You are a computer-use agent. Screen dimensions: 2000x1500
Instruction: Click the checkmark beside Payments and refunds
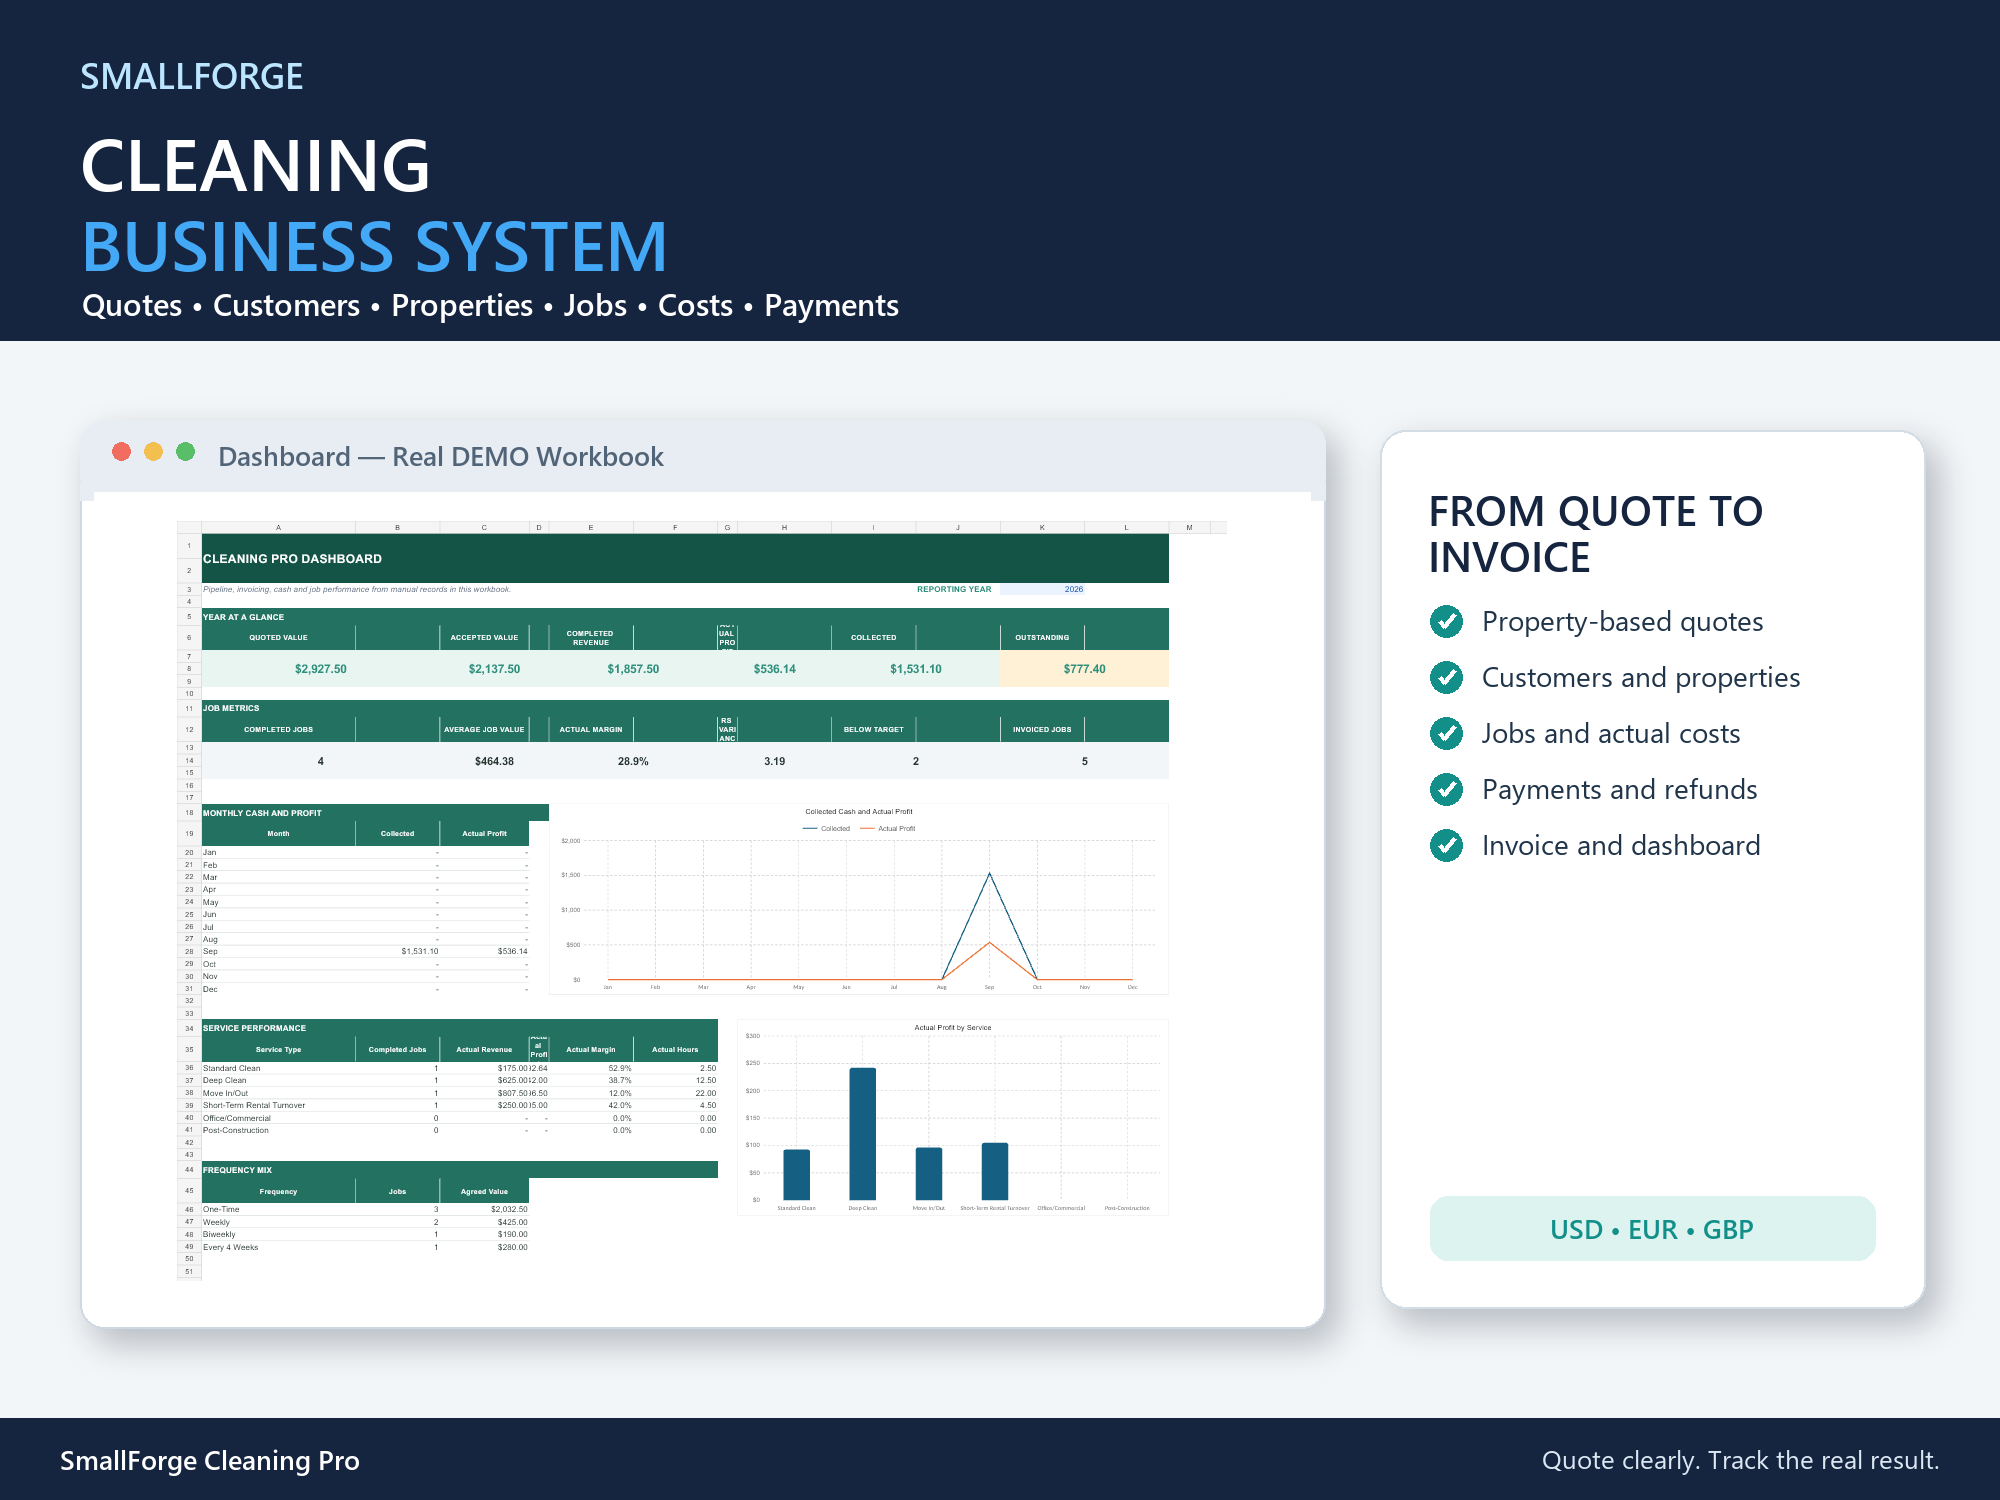1446,789
